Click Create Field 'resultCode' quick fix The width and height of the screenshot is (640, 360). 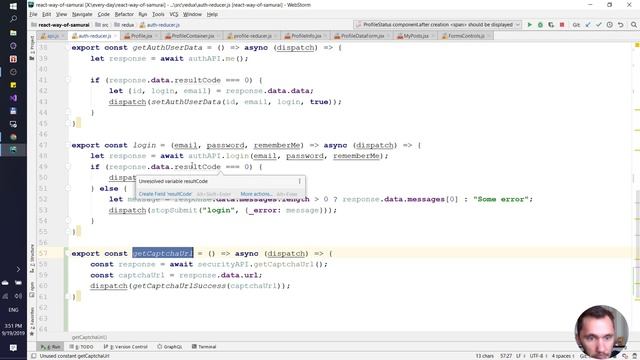165,194
